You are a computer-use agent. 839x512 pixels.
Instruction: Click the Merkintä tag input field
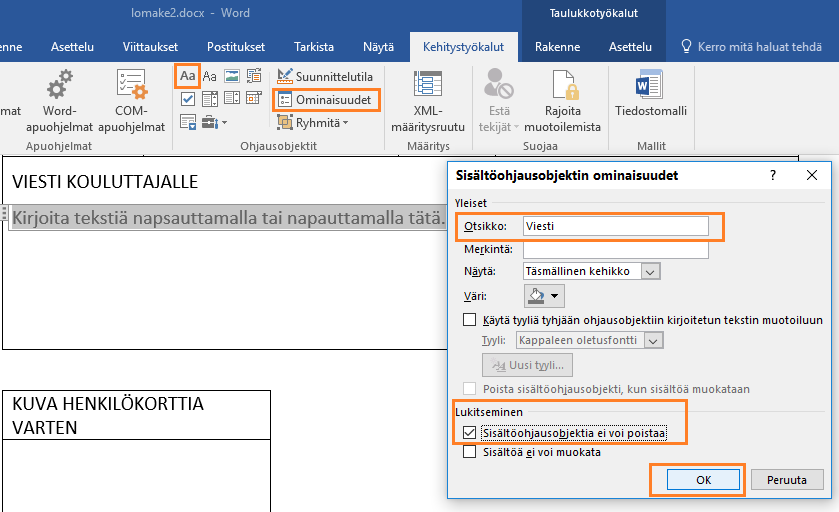tap(615, 249)
